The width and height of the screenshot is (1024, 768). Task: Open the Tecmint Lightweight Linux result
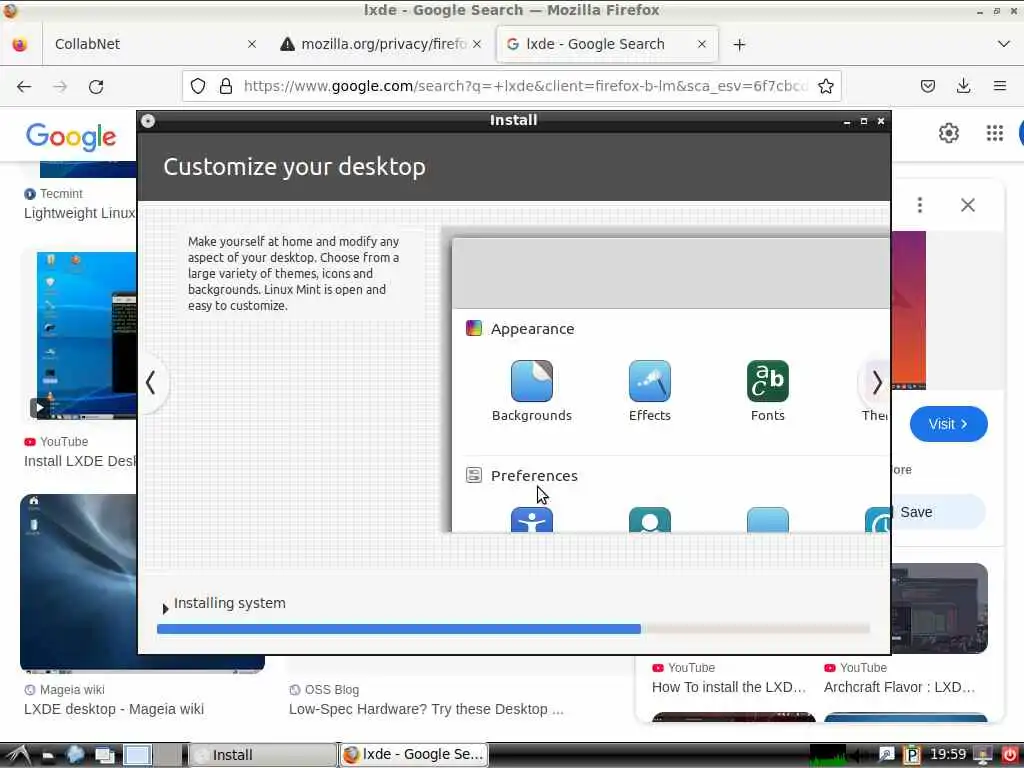coord(79,213)
